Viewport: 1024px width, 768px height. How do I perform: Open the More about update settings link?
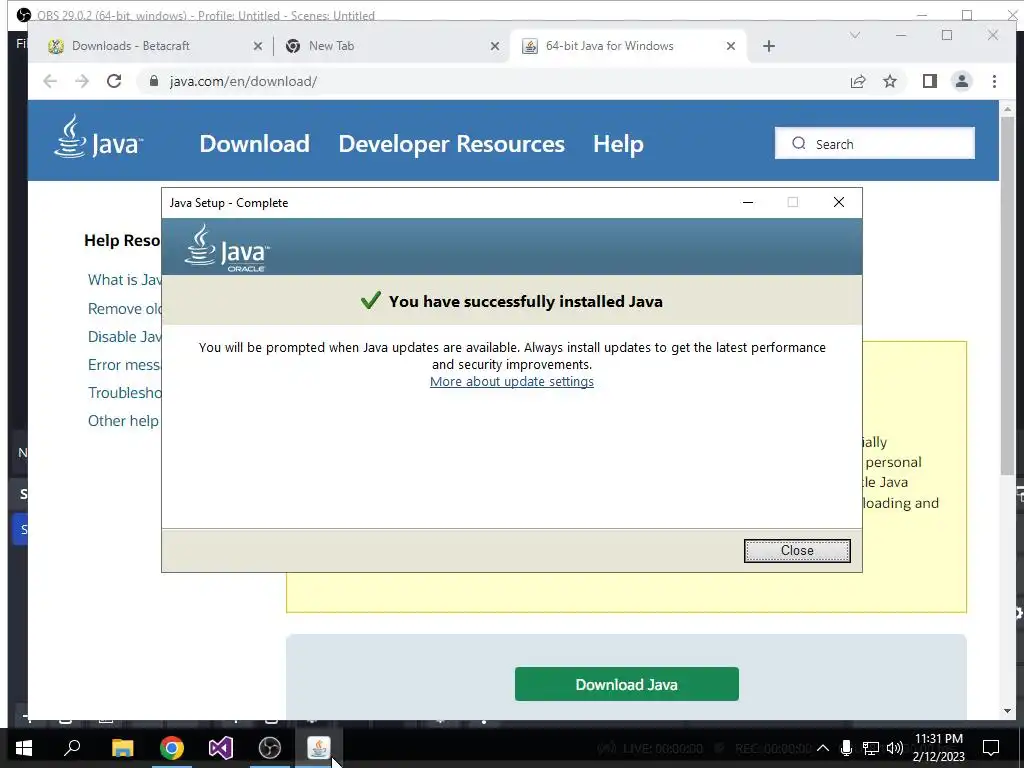511,381
